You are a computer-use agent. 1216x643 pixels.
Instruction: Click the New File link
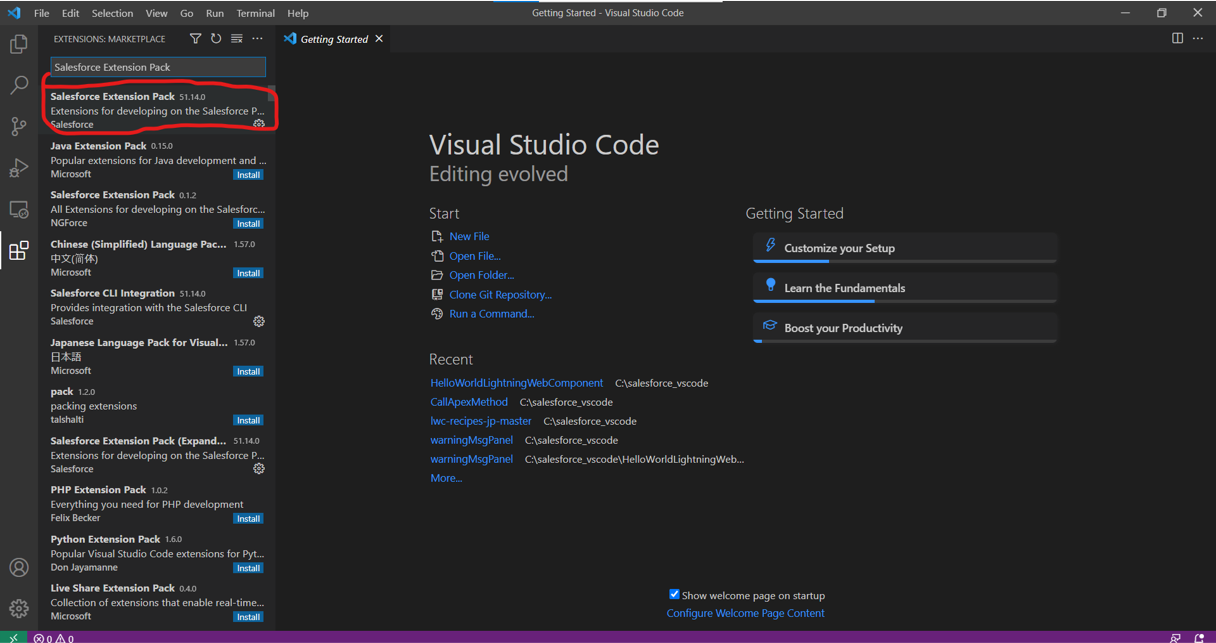point(469,236)
